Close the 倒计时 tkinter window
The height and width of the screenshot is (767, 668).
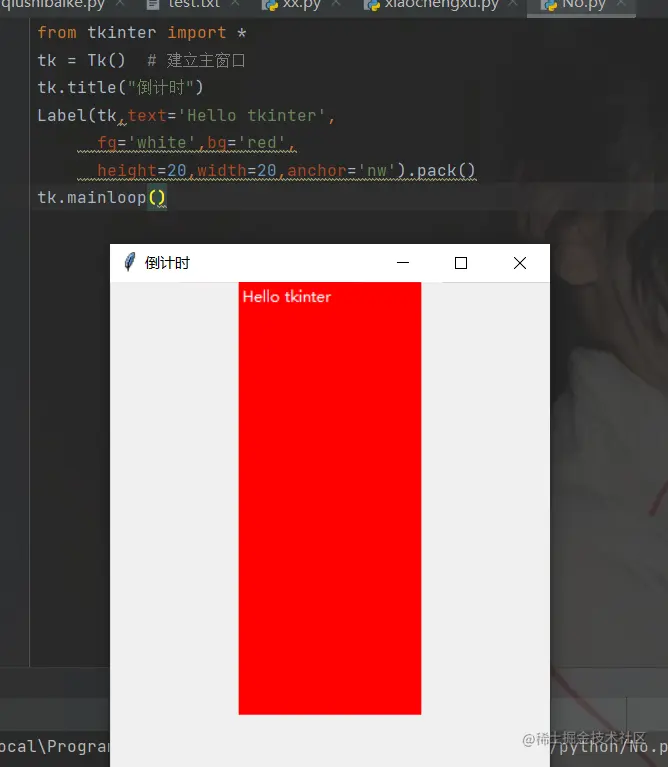click(x=520, y=263)
